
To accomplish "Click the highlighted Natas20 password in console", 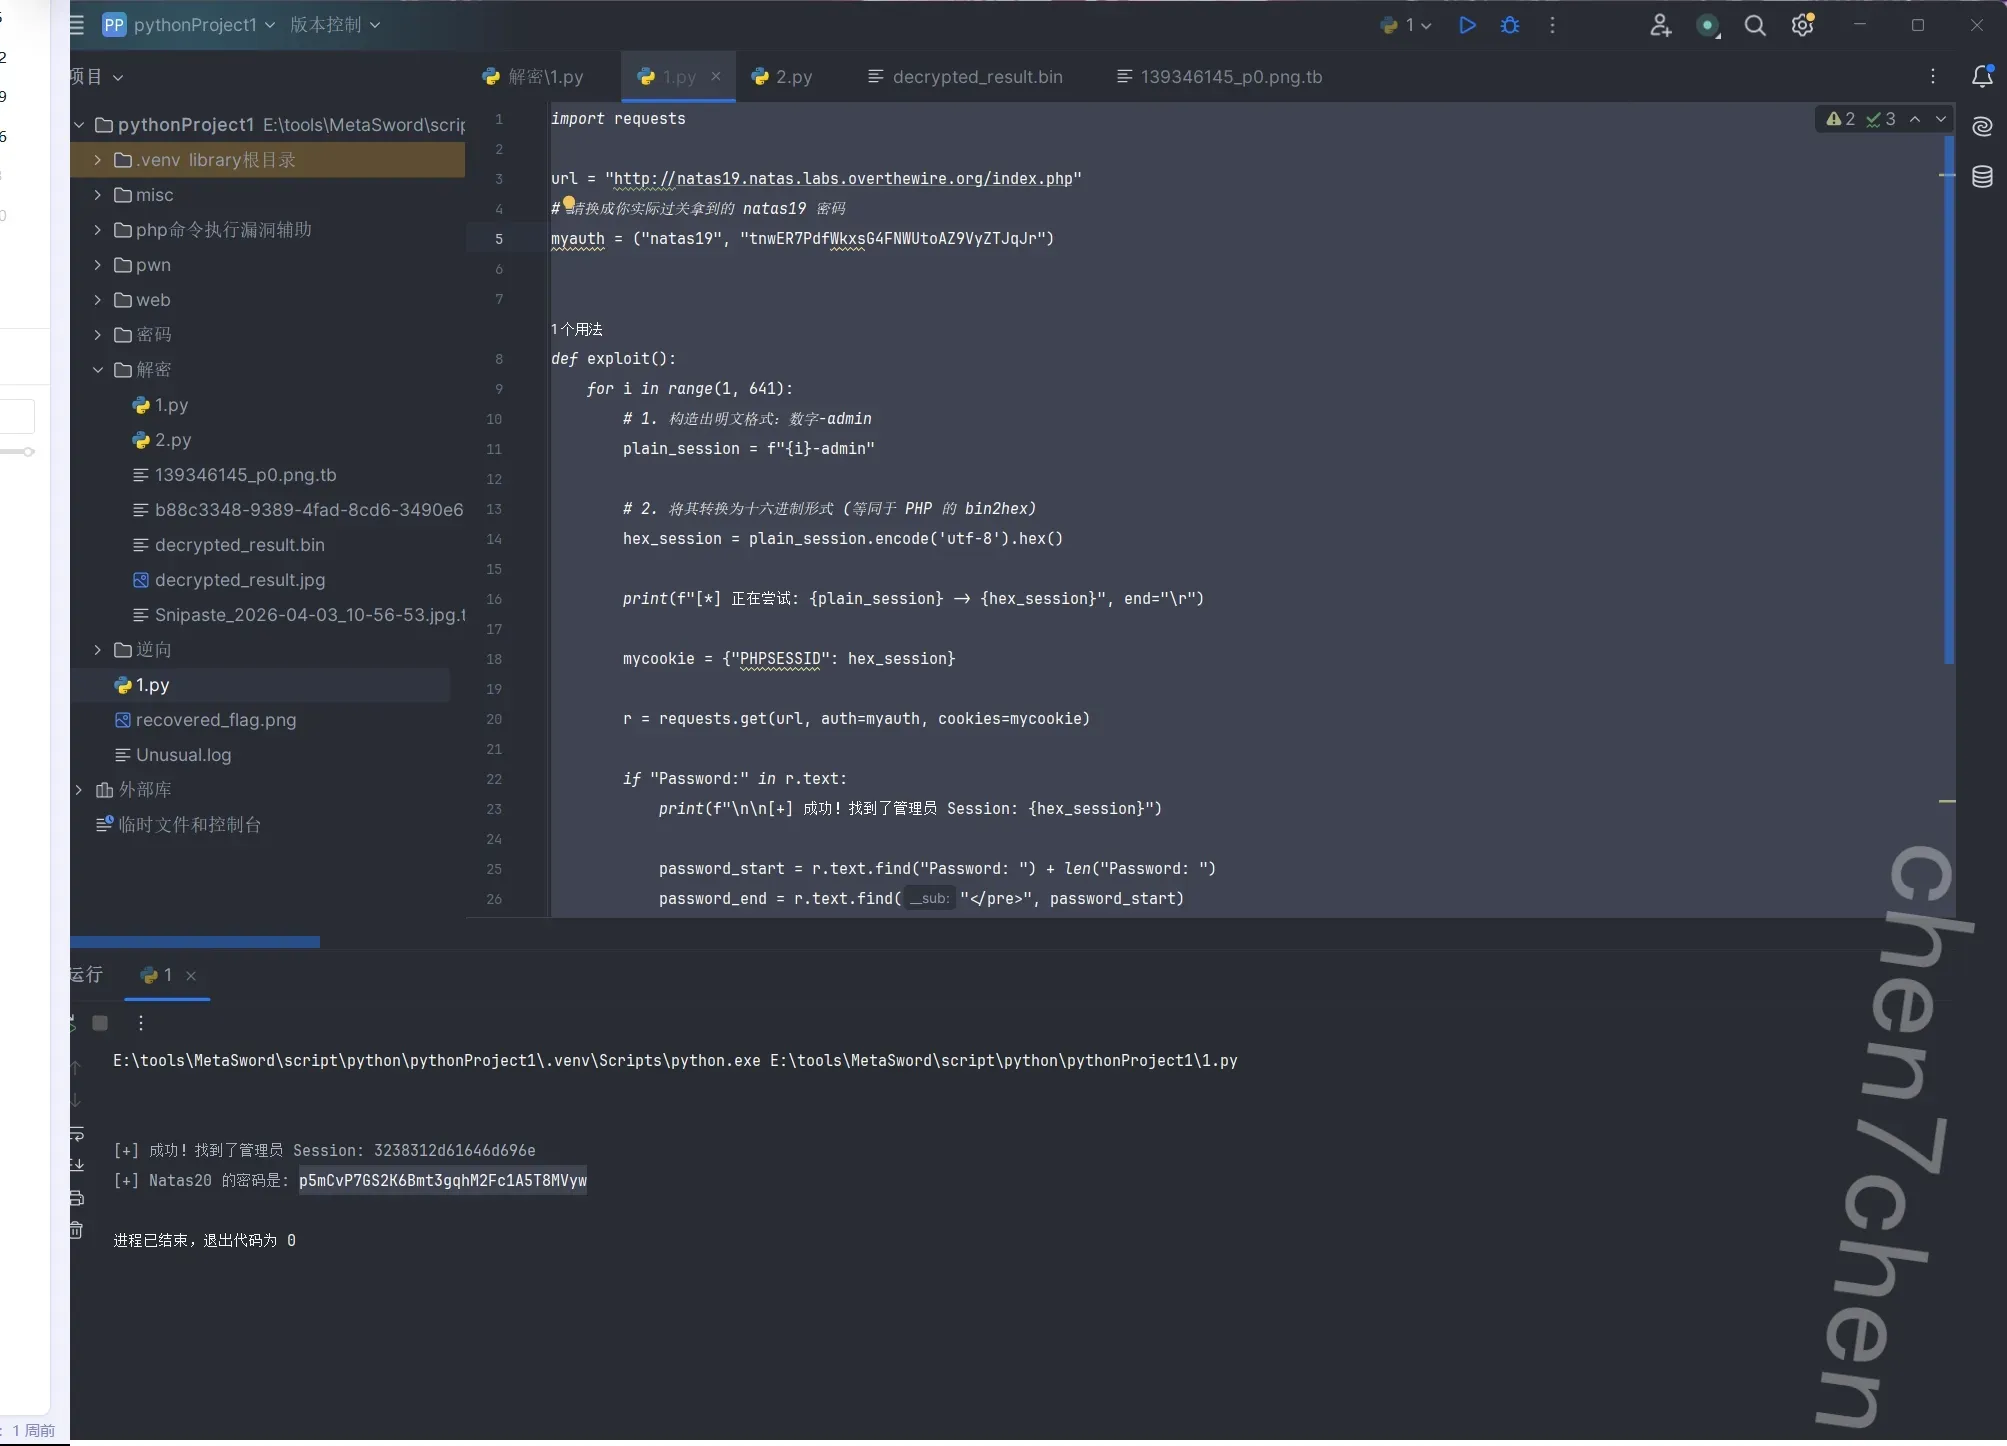I will pyautogui.click(x=443, y=1181).
